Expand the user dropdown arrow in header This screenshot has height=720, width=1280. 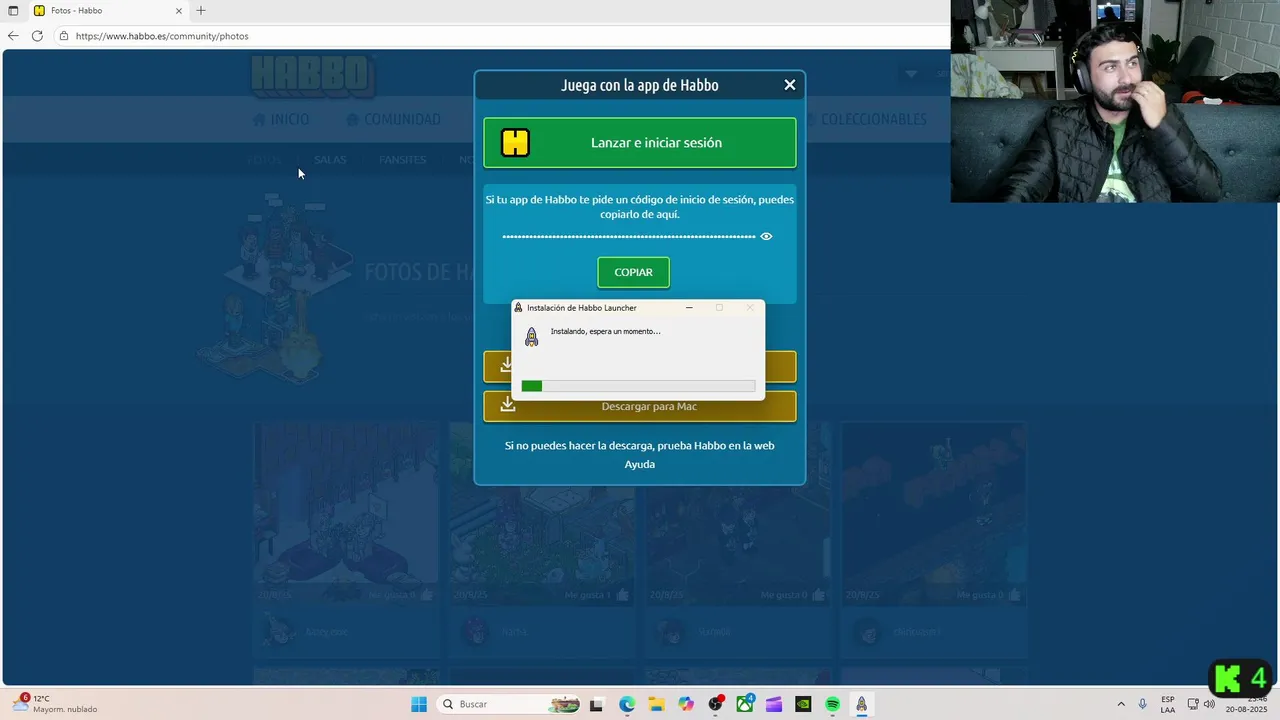911,74
